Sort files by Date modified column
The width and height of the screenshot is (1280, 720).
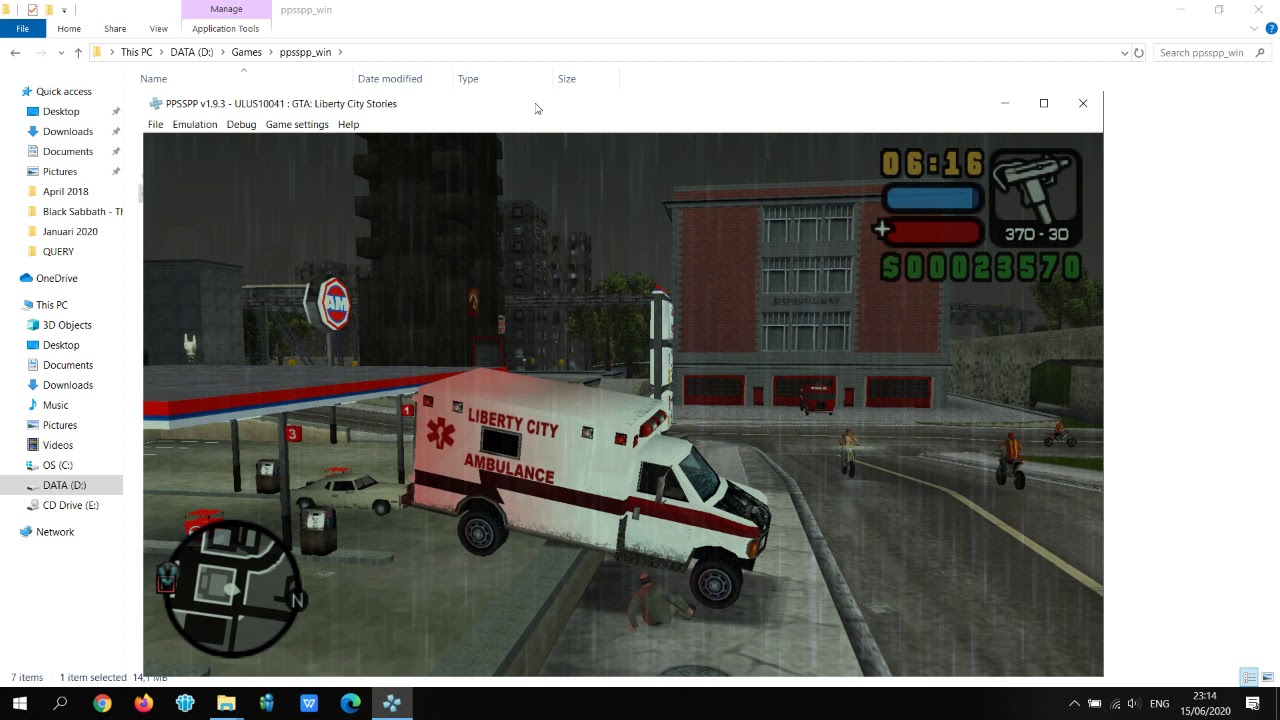point(390,78)
